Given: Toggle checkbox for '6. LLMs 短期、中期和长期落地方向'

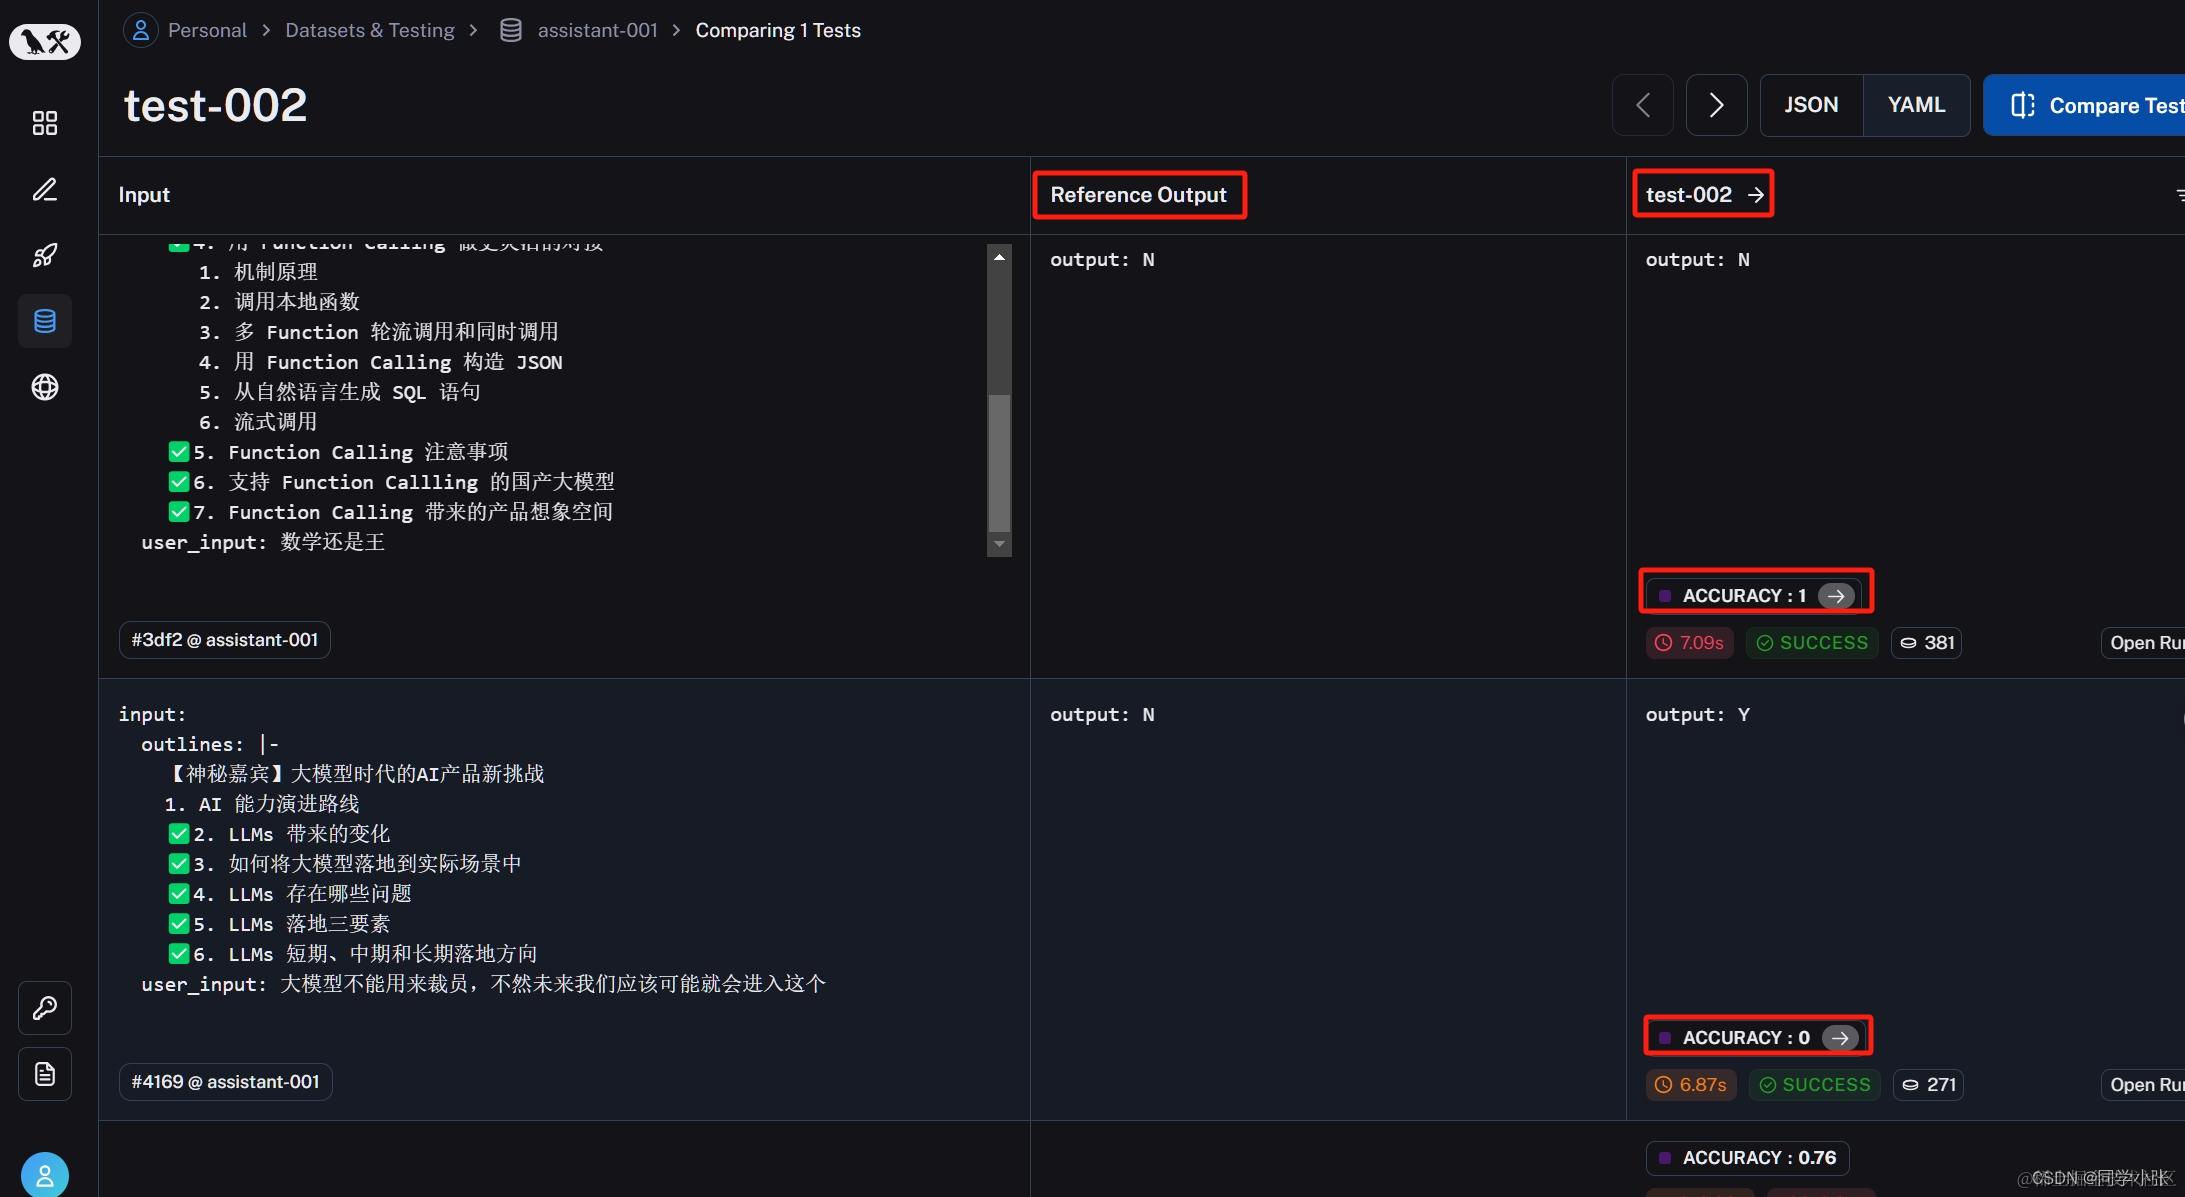Looking at the screenshot, I should [x=179, y=954].
